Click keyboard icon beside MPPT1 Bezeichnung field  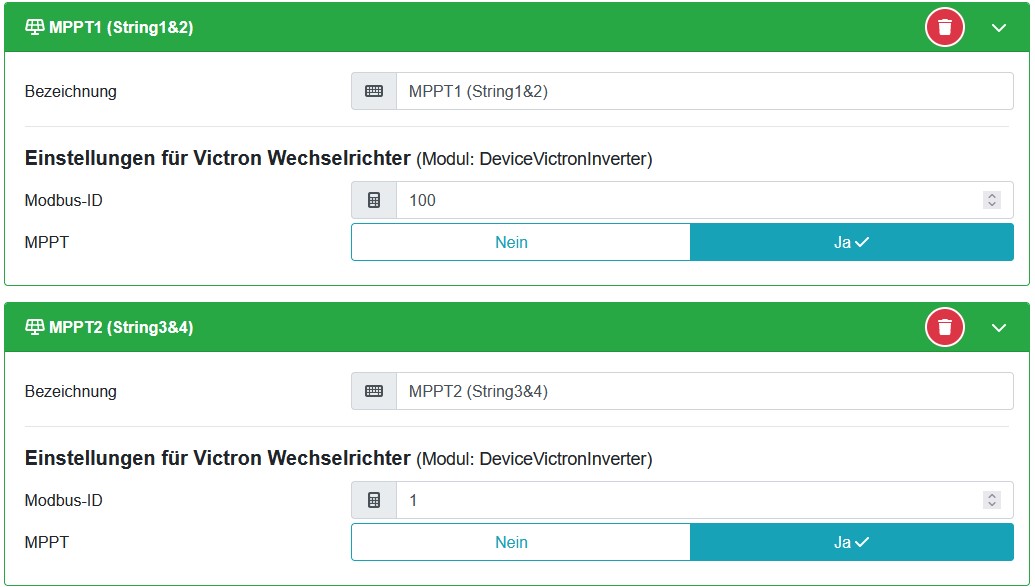pyautogui.click(x=374, y=91)
